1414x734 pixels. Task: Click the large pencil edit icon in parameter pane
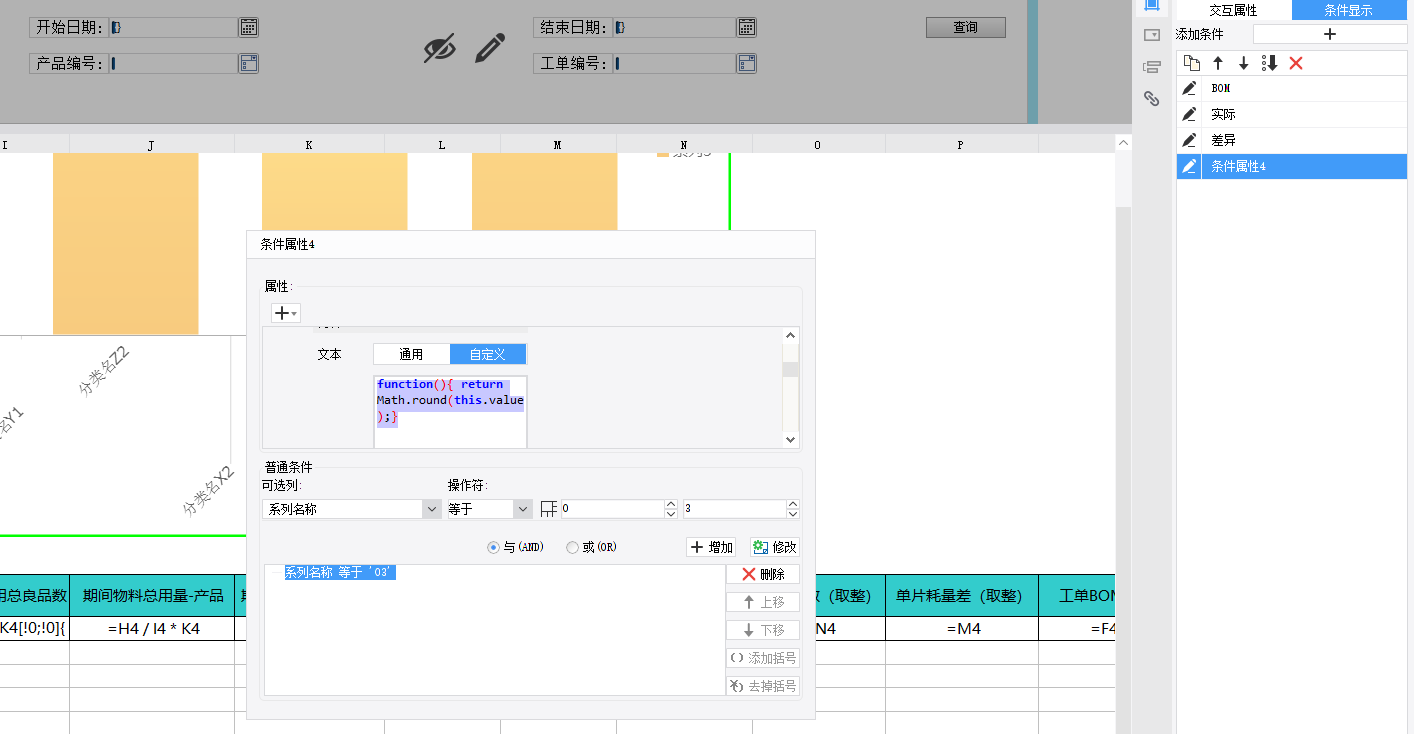(x=490, y=47)
